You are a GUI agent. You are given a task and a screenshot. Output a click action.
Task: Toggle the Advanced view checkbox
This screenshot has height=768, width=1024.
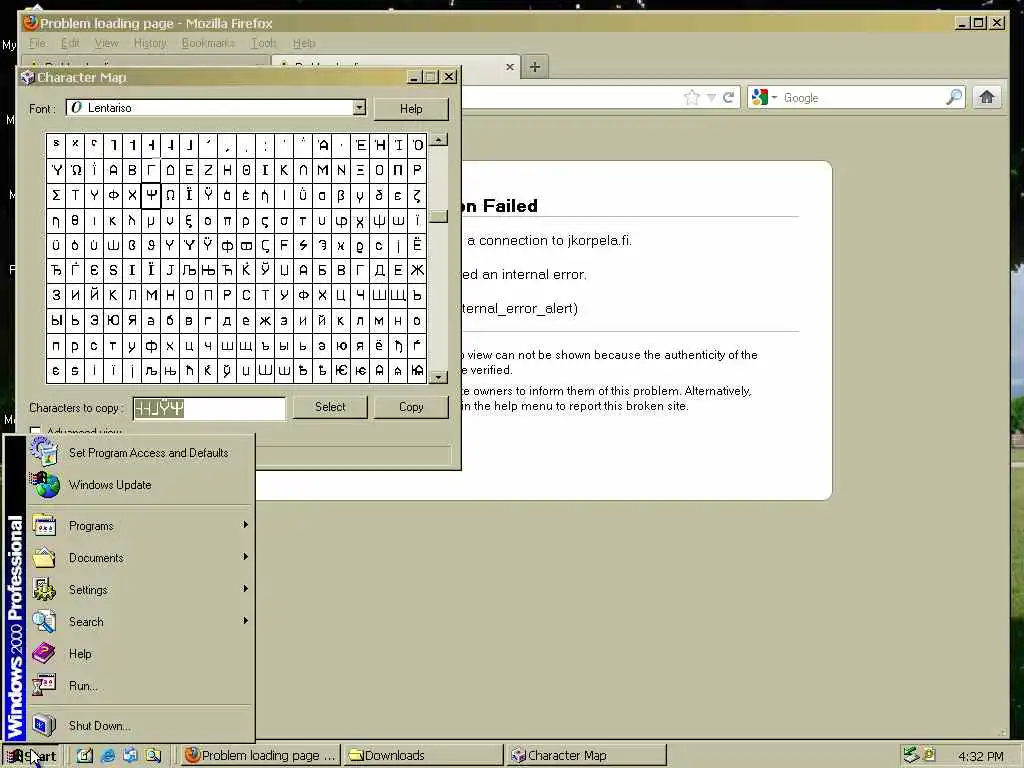coord(35,431)
